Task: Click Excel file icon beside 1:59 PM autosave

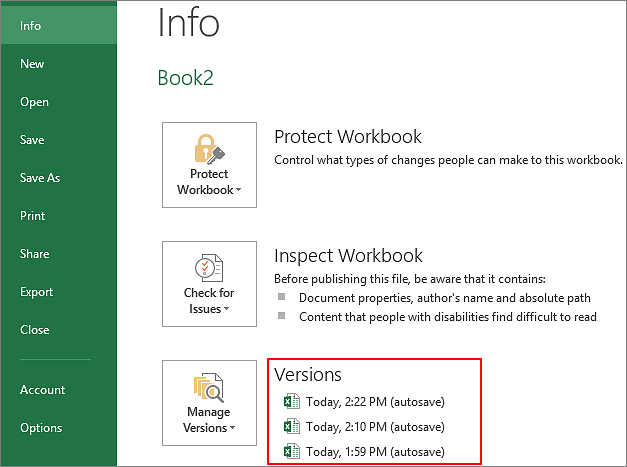Action: point(292,452)
